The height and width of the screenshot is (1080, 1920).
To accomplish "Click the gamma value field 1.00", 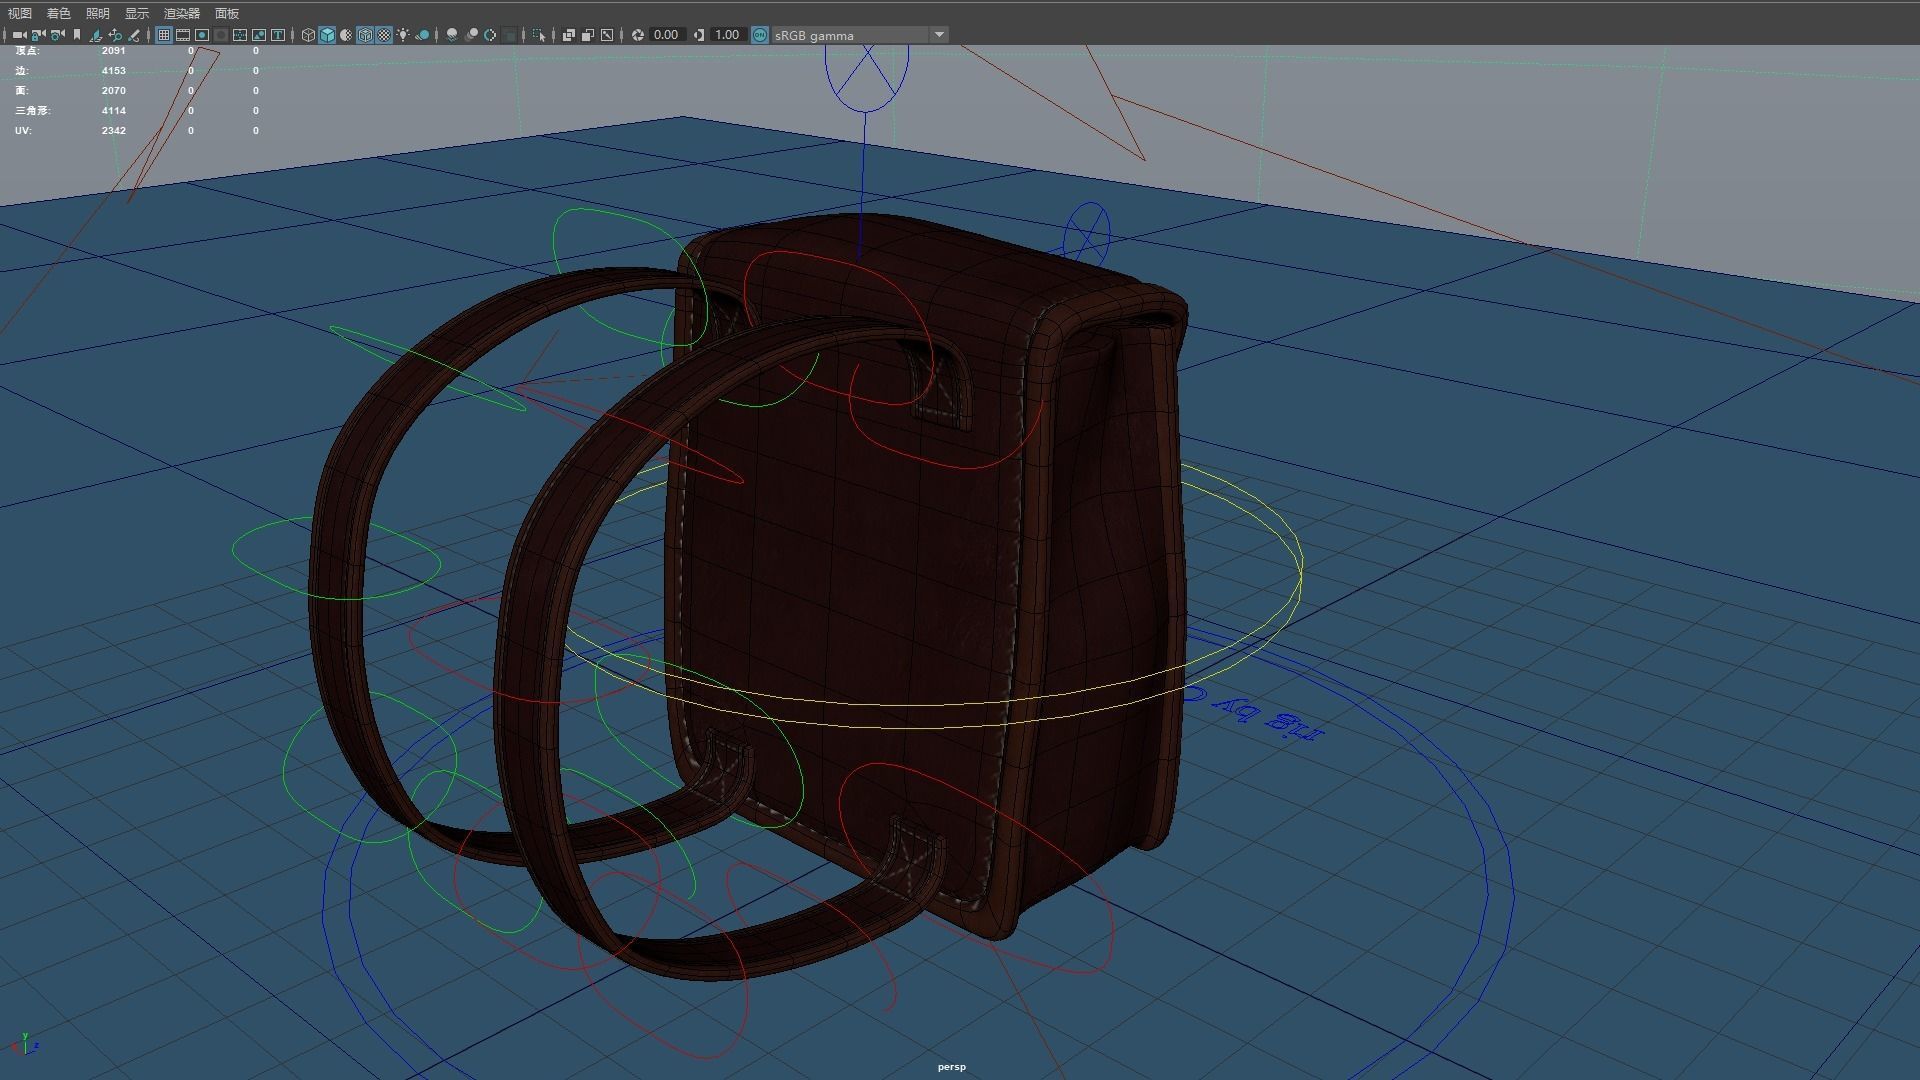I will tap(727, 35).
